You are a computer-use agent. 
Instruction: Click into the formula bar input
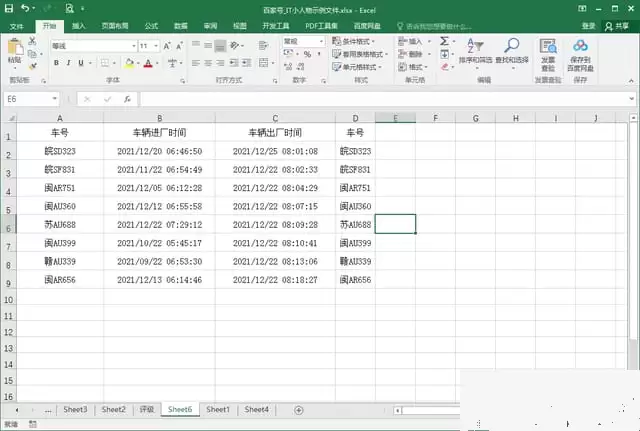[384, 99]
